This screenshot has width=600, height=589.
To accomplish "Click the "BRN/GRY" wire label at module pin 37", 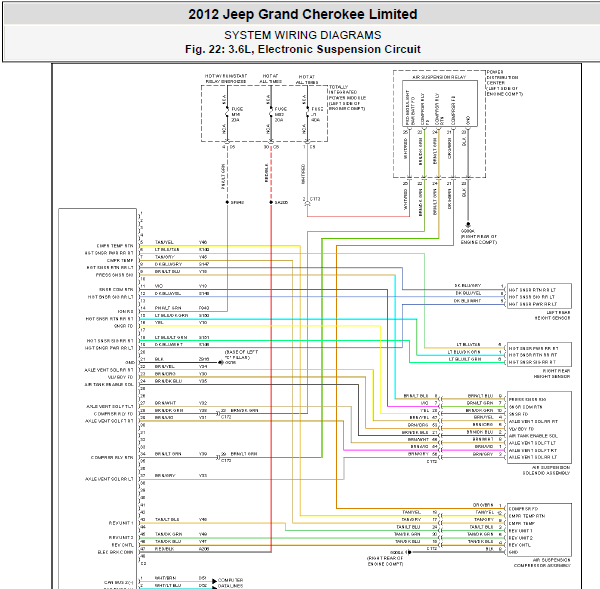I will click(x=165, y=476).
